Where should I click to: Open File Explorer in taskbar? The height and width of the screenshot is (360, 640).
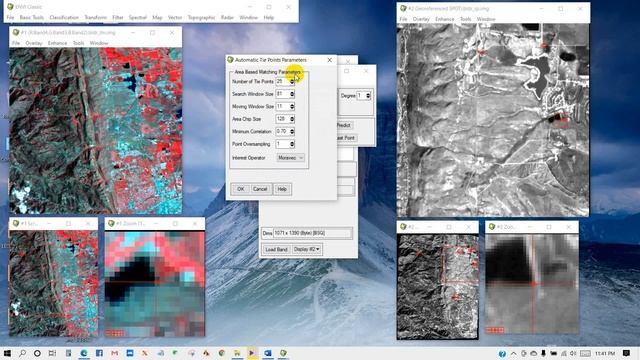237,353
